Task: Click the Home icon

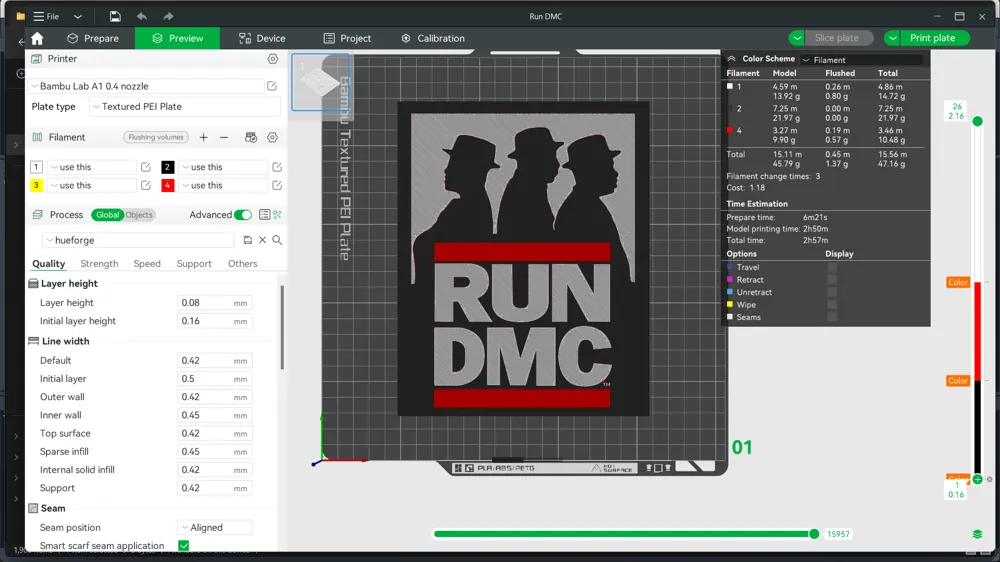Action: tap(37, 38)
